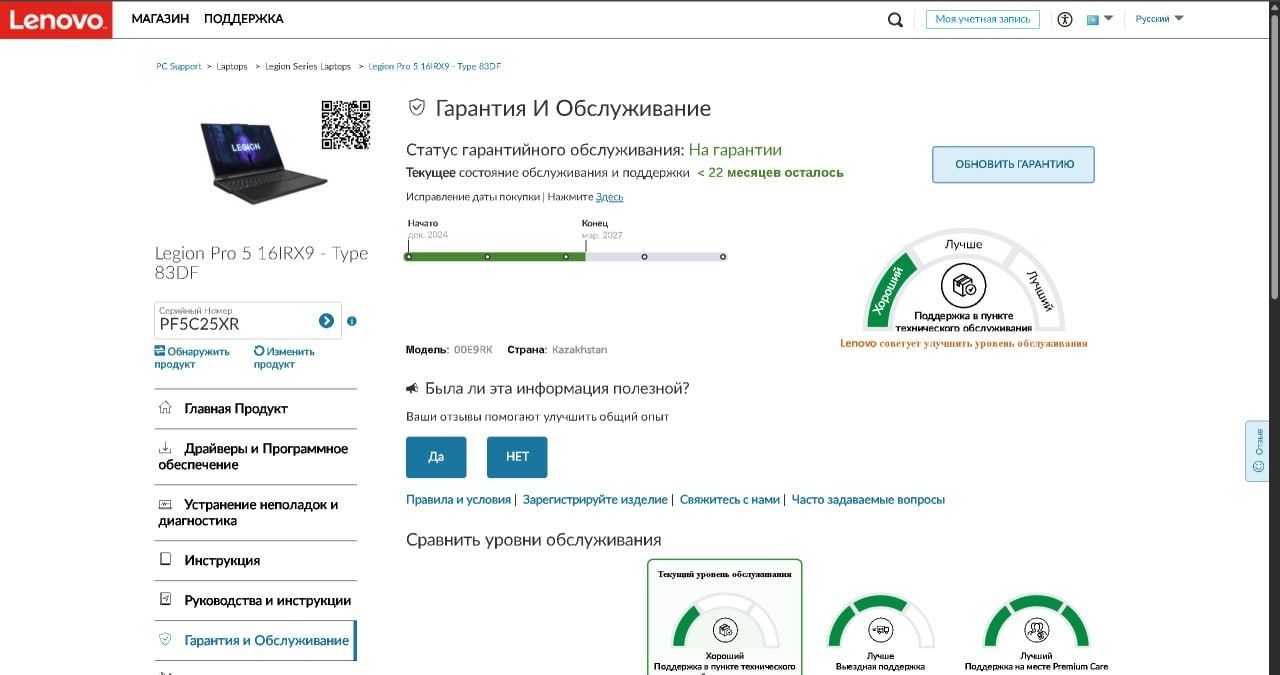Viewport: 1280px width, 675px height.
Task: Go to Legion Series Laptops breadcrumb
Action: tap(308, 66)
